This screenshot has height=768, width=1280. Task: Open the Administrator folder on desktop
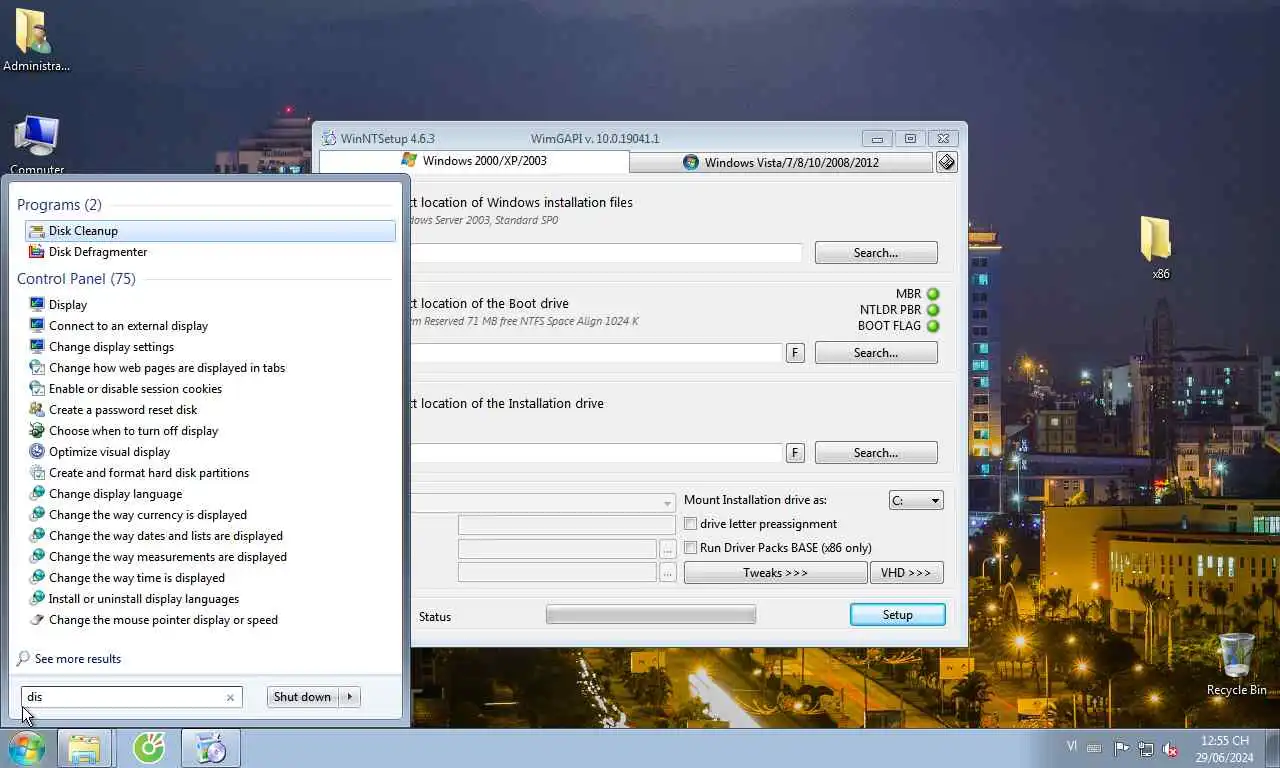click(37, 40)
